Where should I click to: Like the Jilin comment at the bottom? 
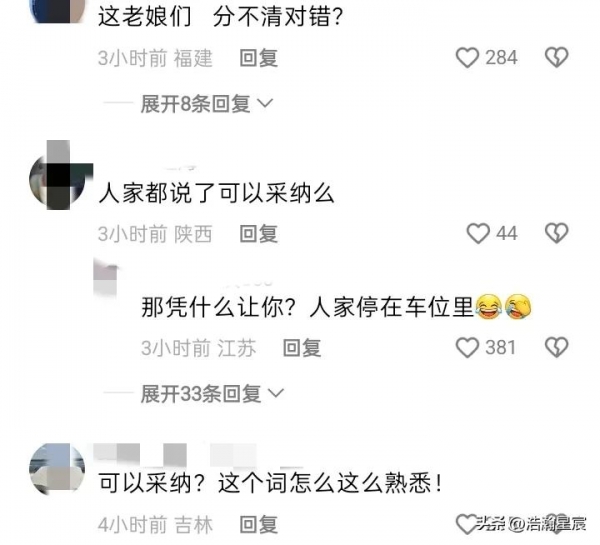pos(466,524)
